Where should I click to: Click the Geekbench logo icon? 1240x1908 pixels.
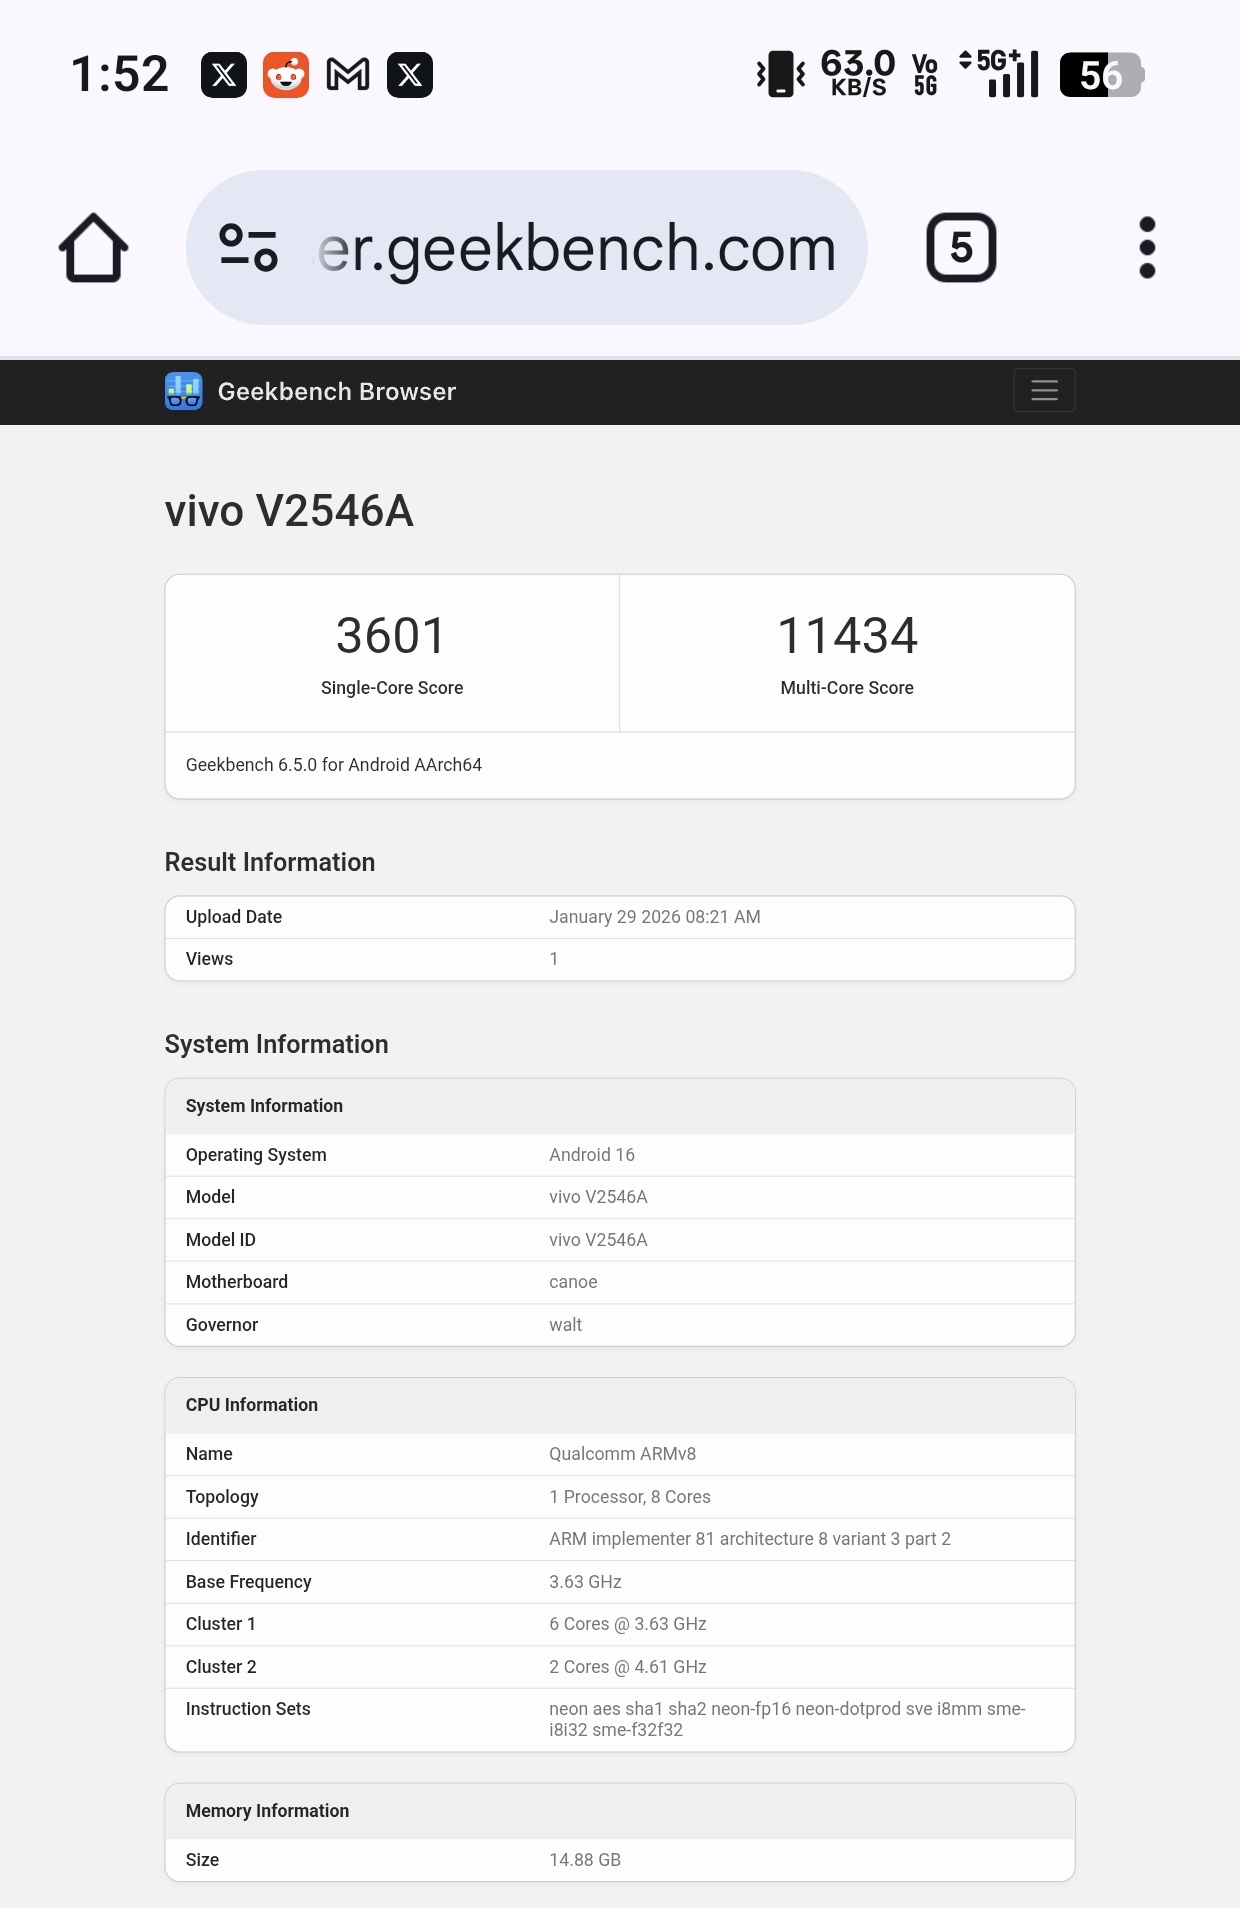[184, 391]
